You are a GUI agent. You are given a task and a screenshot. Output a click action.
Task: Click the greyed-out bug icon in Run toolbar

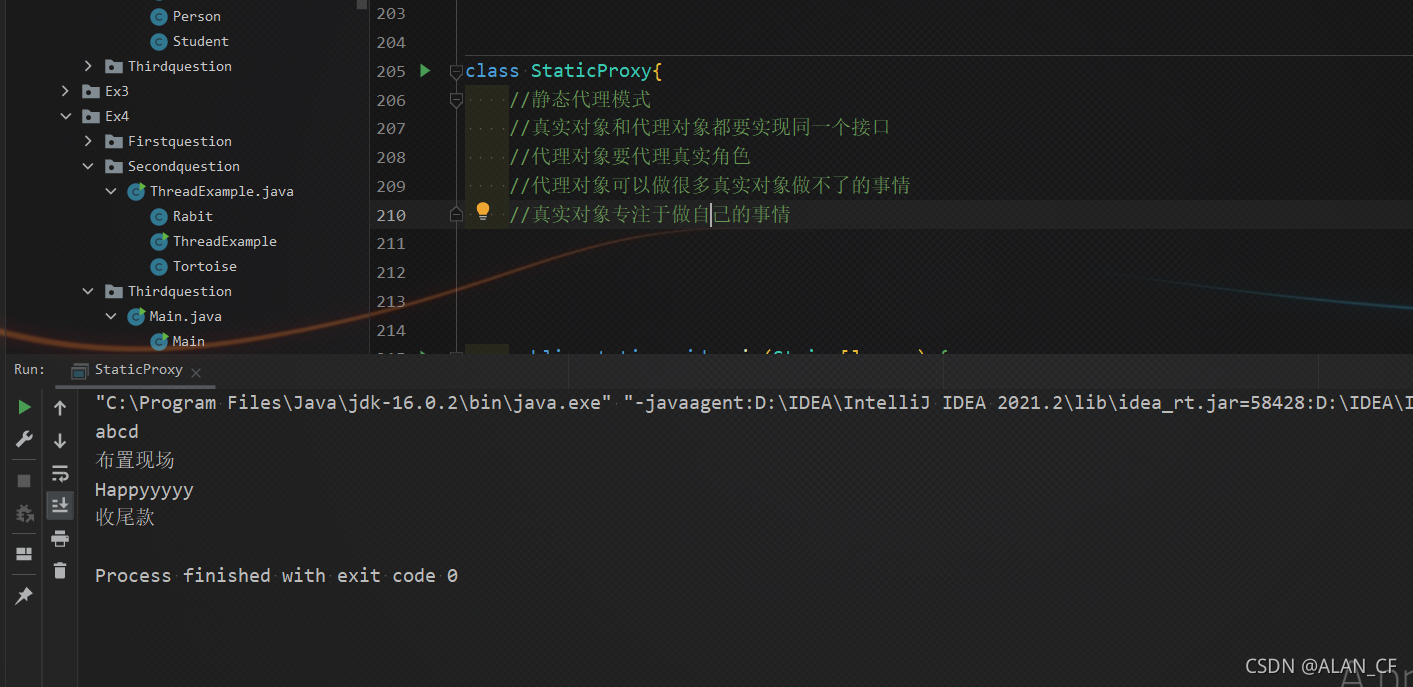point(24,513)
